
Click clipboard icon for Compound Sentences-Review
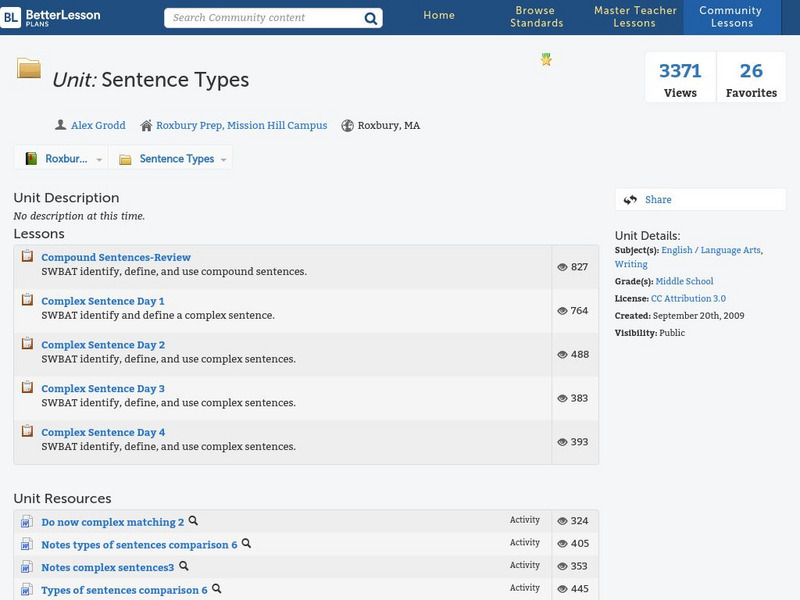point(28,257)
